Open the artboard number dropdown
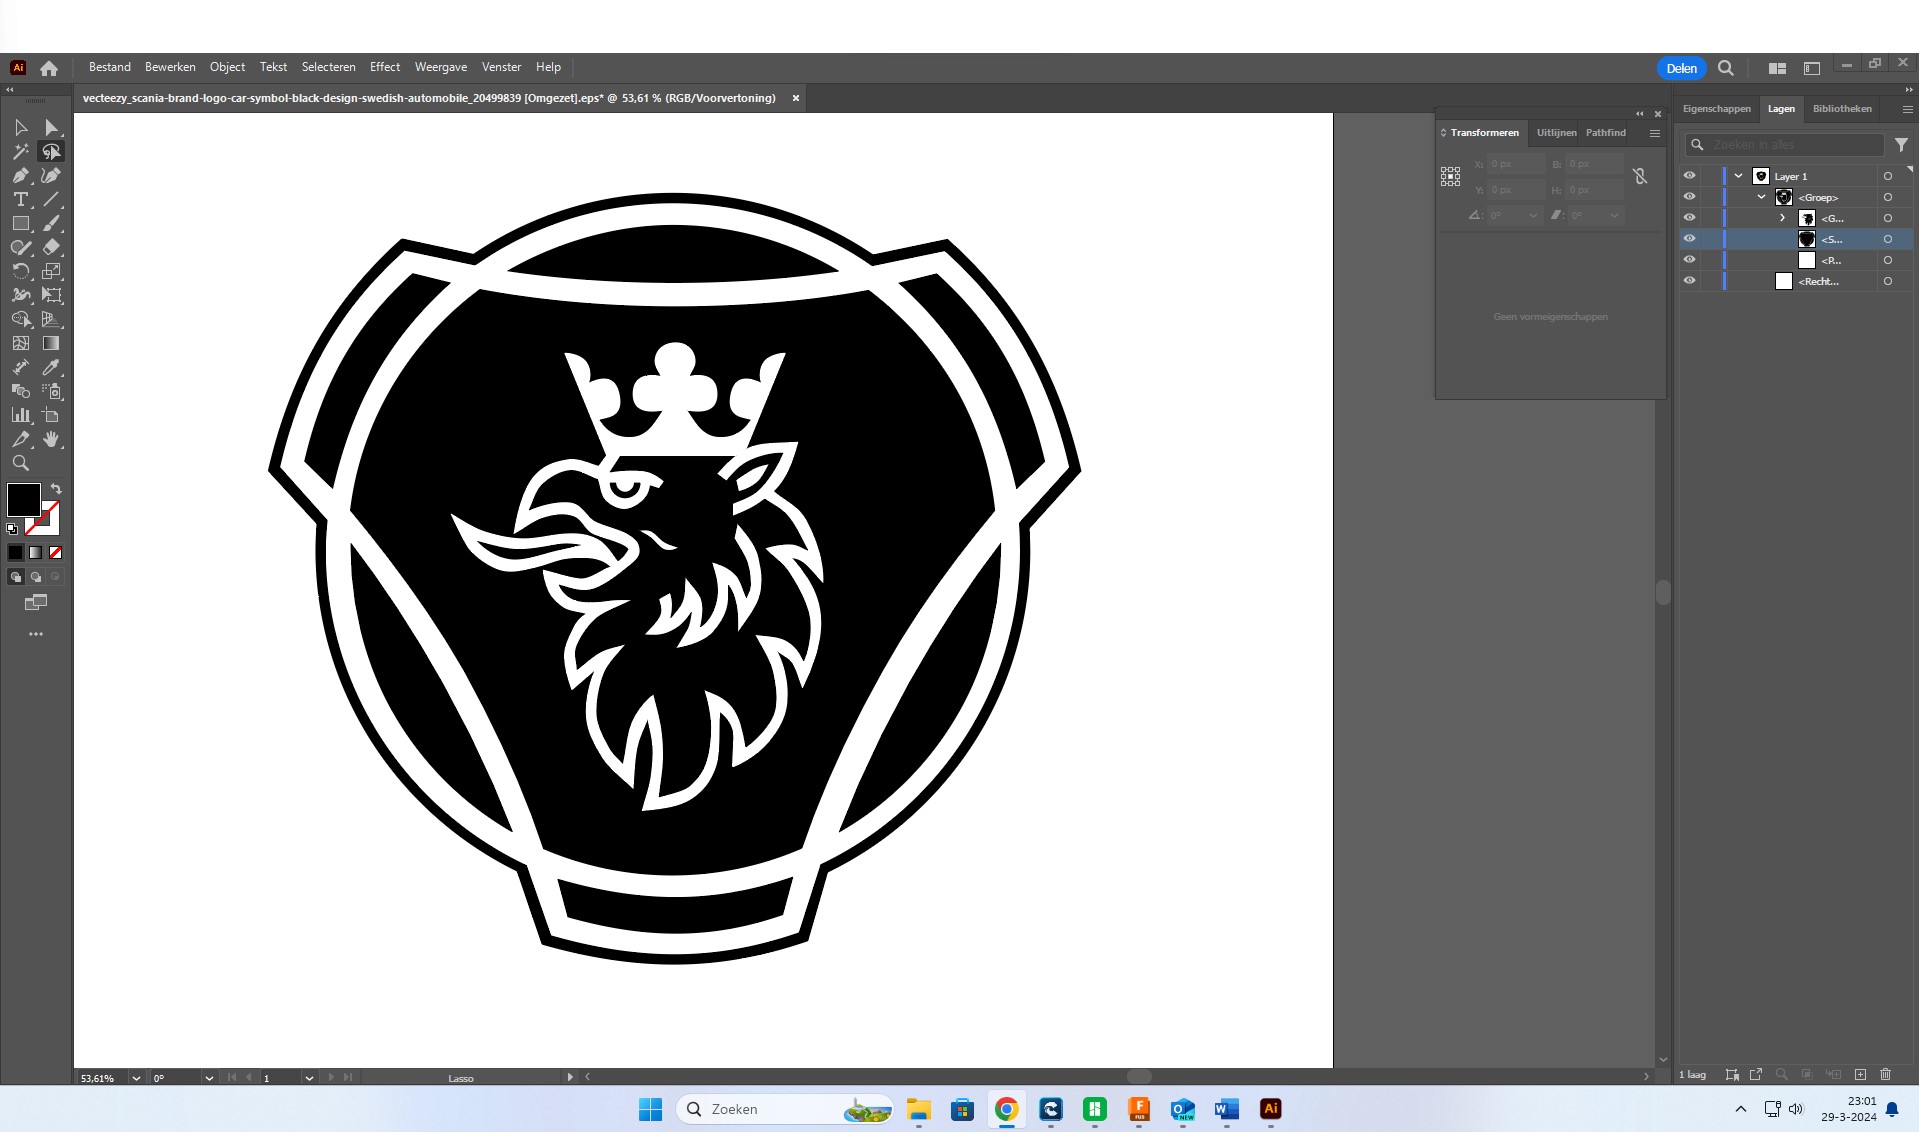 309,1078
